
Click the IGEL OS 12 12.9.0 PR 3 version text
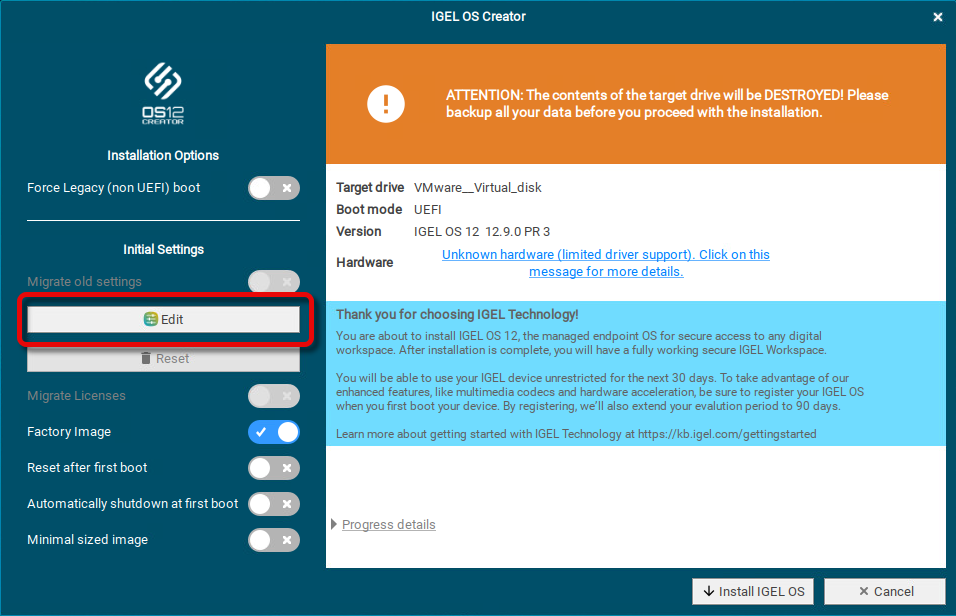click(x=482, y=232)
